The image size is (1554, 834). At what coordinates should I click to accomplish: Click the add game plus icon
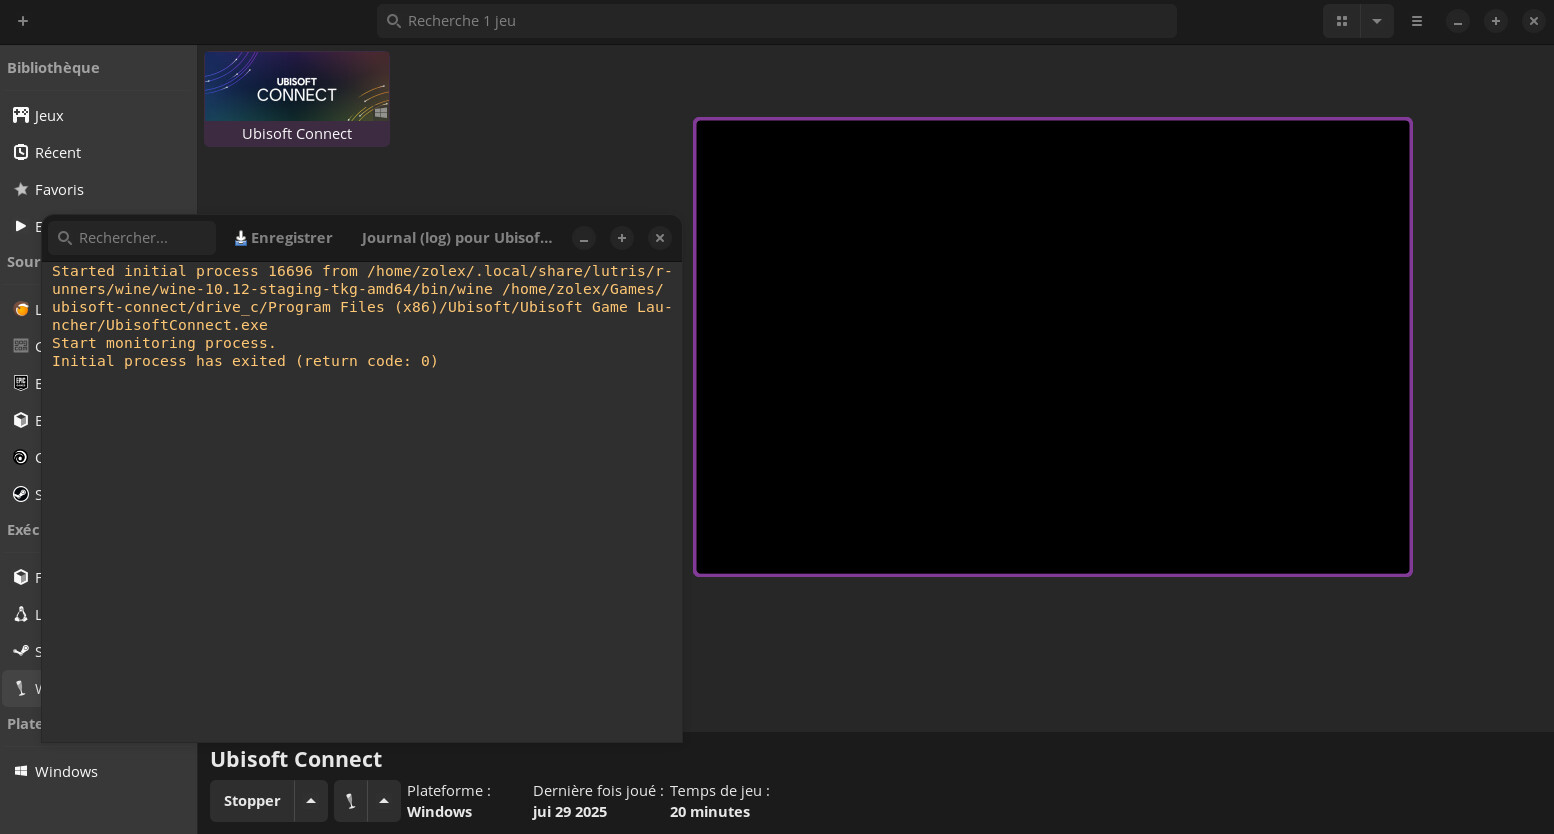pyautogui.click(x=23, y=21)
